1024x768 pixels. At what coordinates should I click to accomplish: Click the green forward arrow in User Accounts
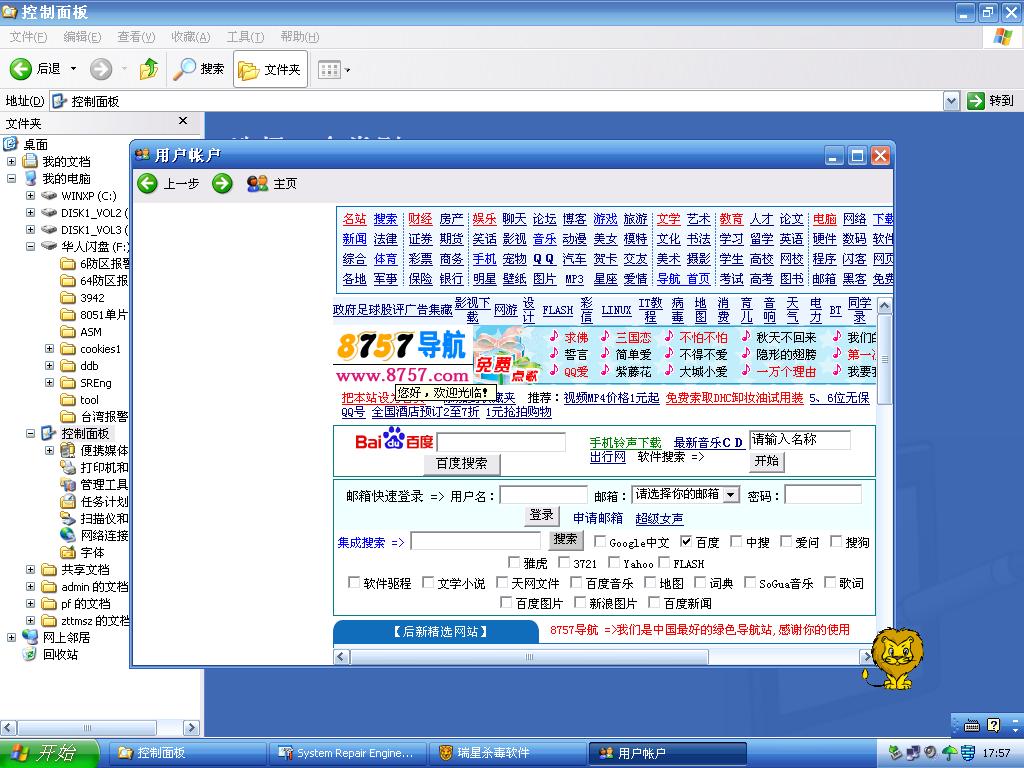pyautogui.click(x=222, y=183)
